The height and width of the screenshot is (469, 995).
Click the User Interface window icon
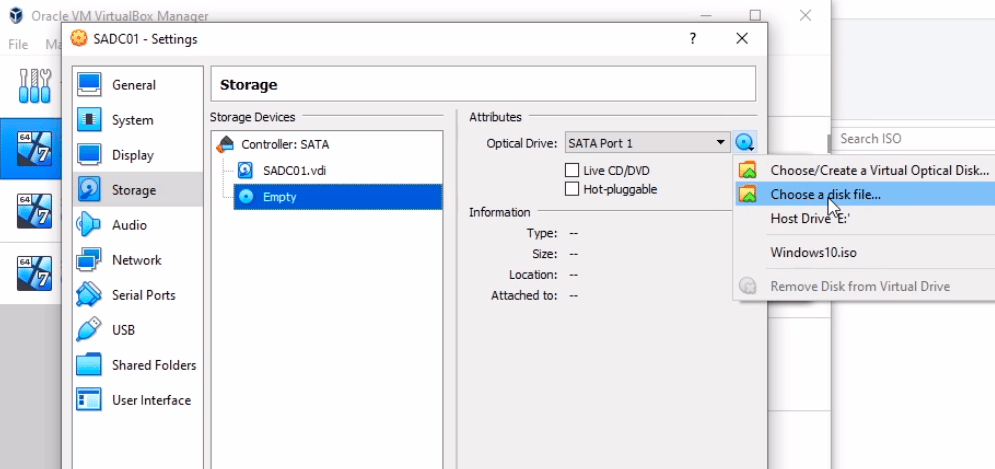(89, 400)
